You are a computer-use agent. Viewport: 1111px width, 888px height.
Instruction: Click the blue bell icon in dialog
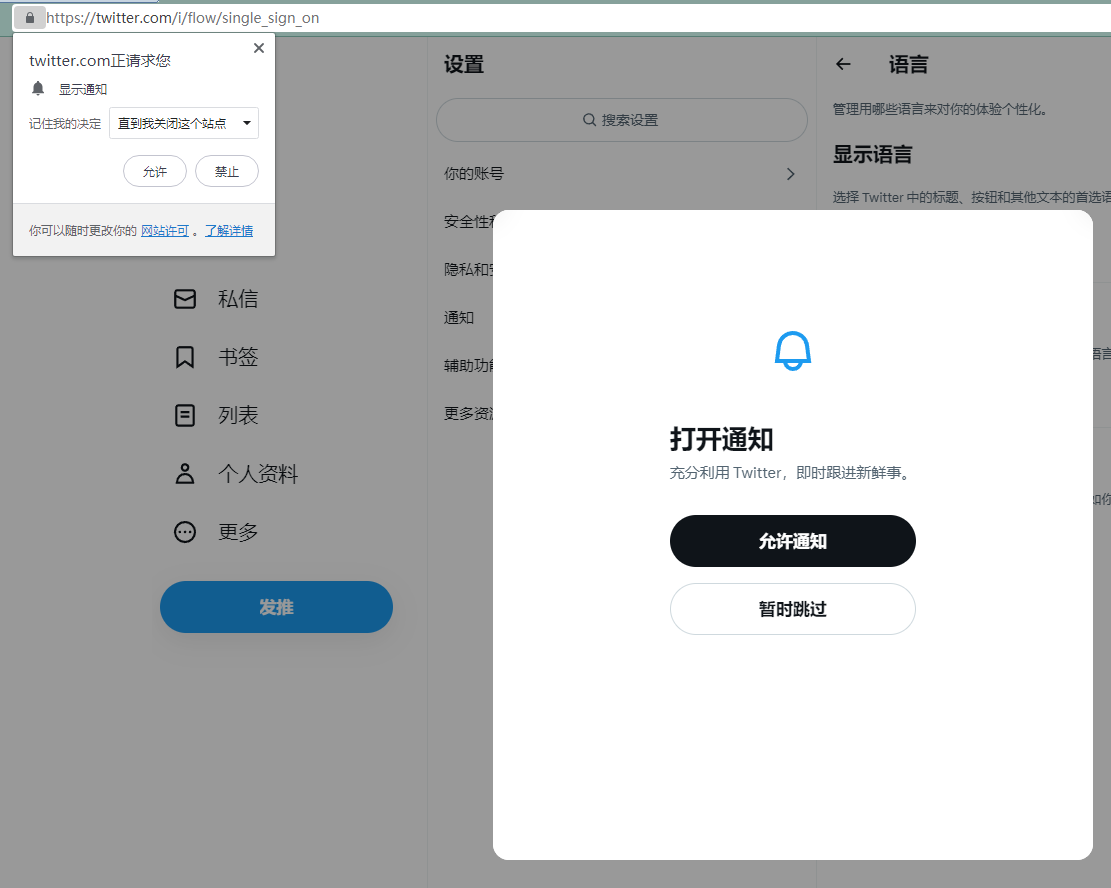coord(793,351)
